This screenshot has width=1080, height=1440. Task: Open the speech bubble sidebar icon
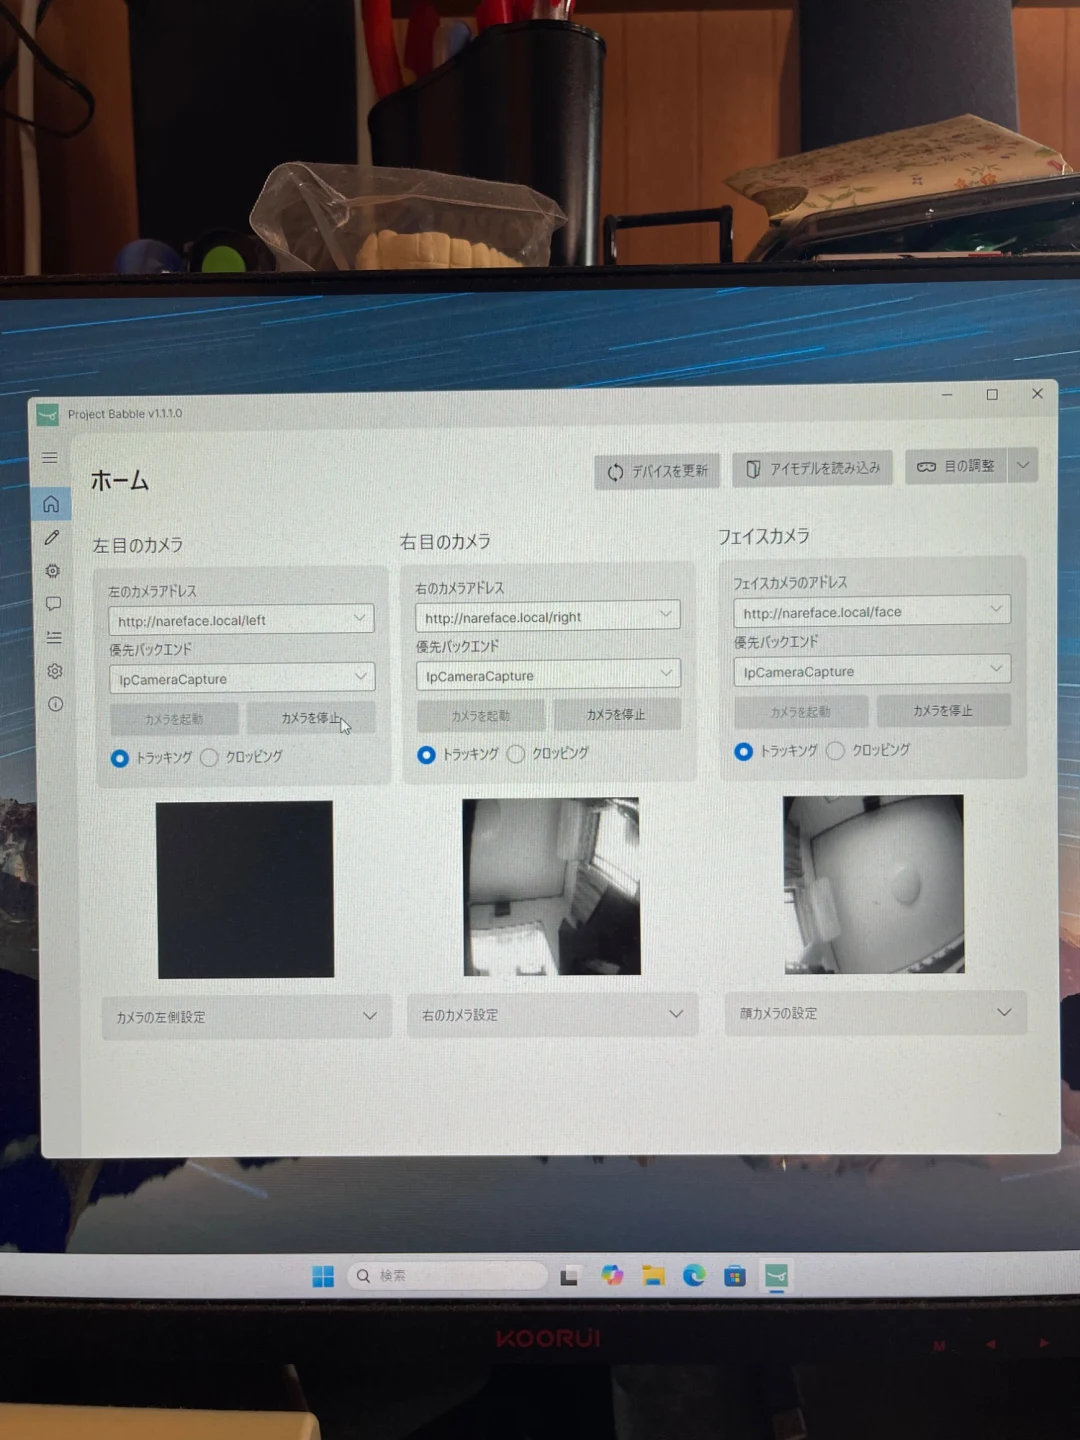tap(54, 603)
